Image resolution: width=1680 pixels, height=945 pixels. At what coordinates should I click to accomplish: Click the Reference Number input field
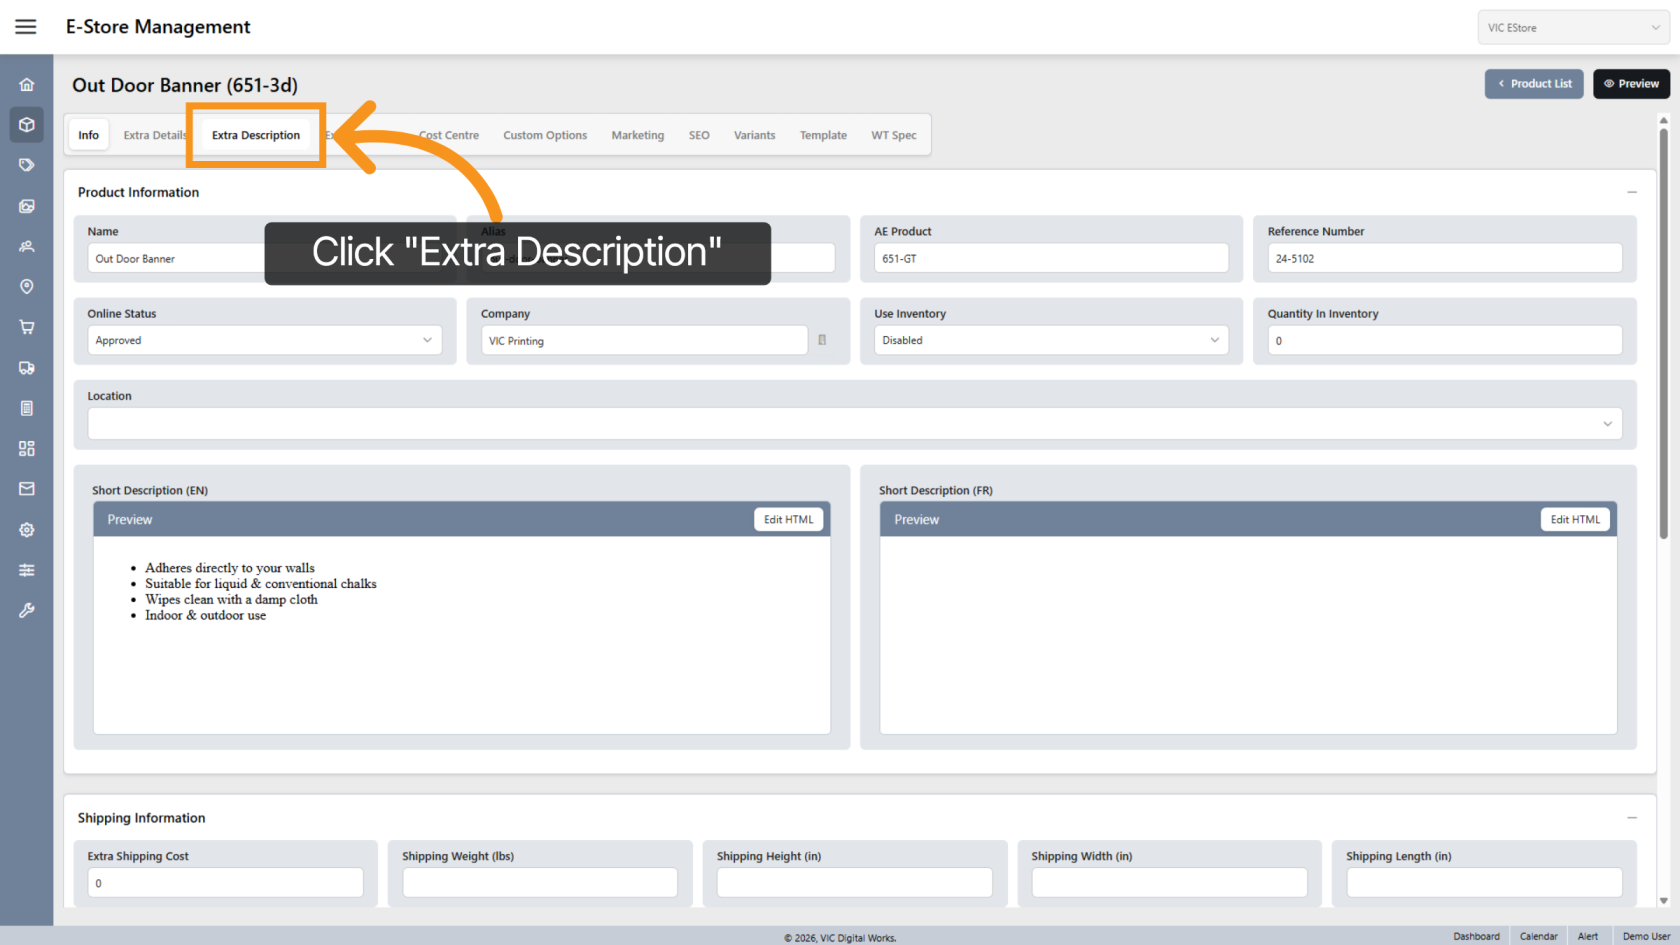click(1444, 258)
